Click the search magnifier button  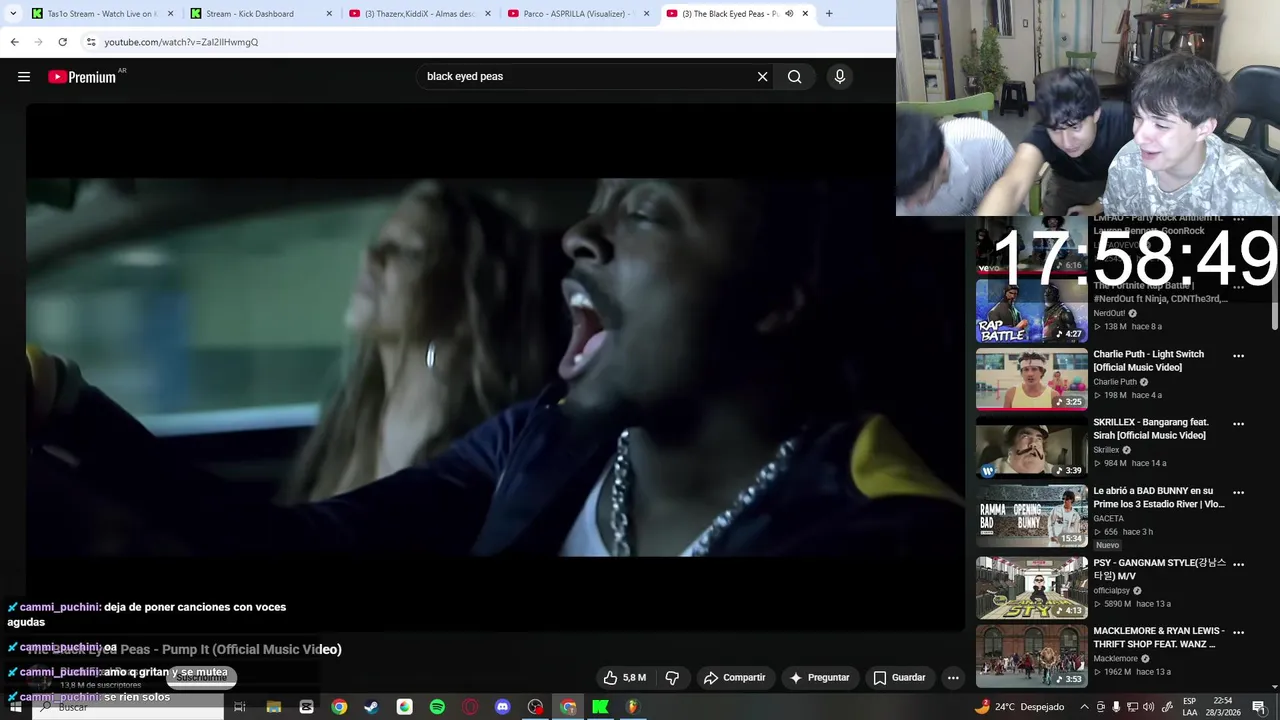tap(794, 77)
